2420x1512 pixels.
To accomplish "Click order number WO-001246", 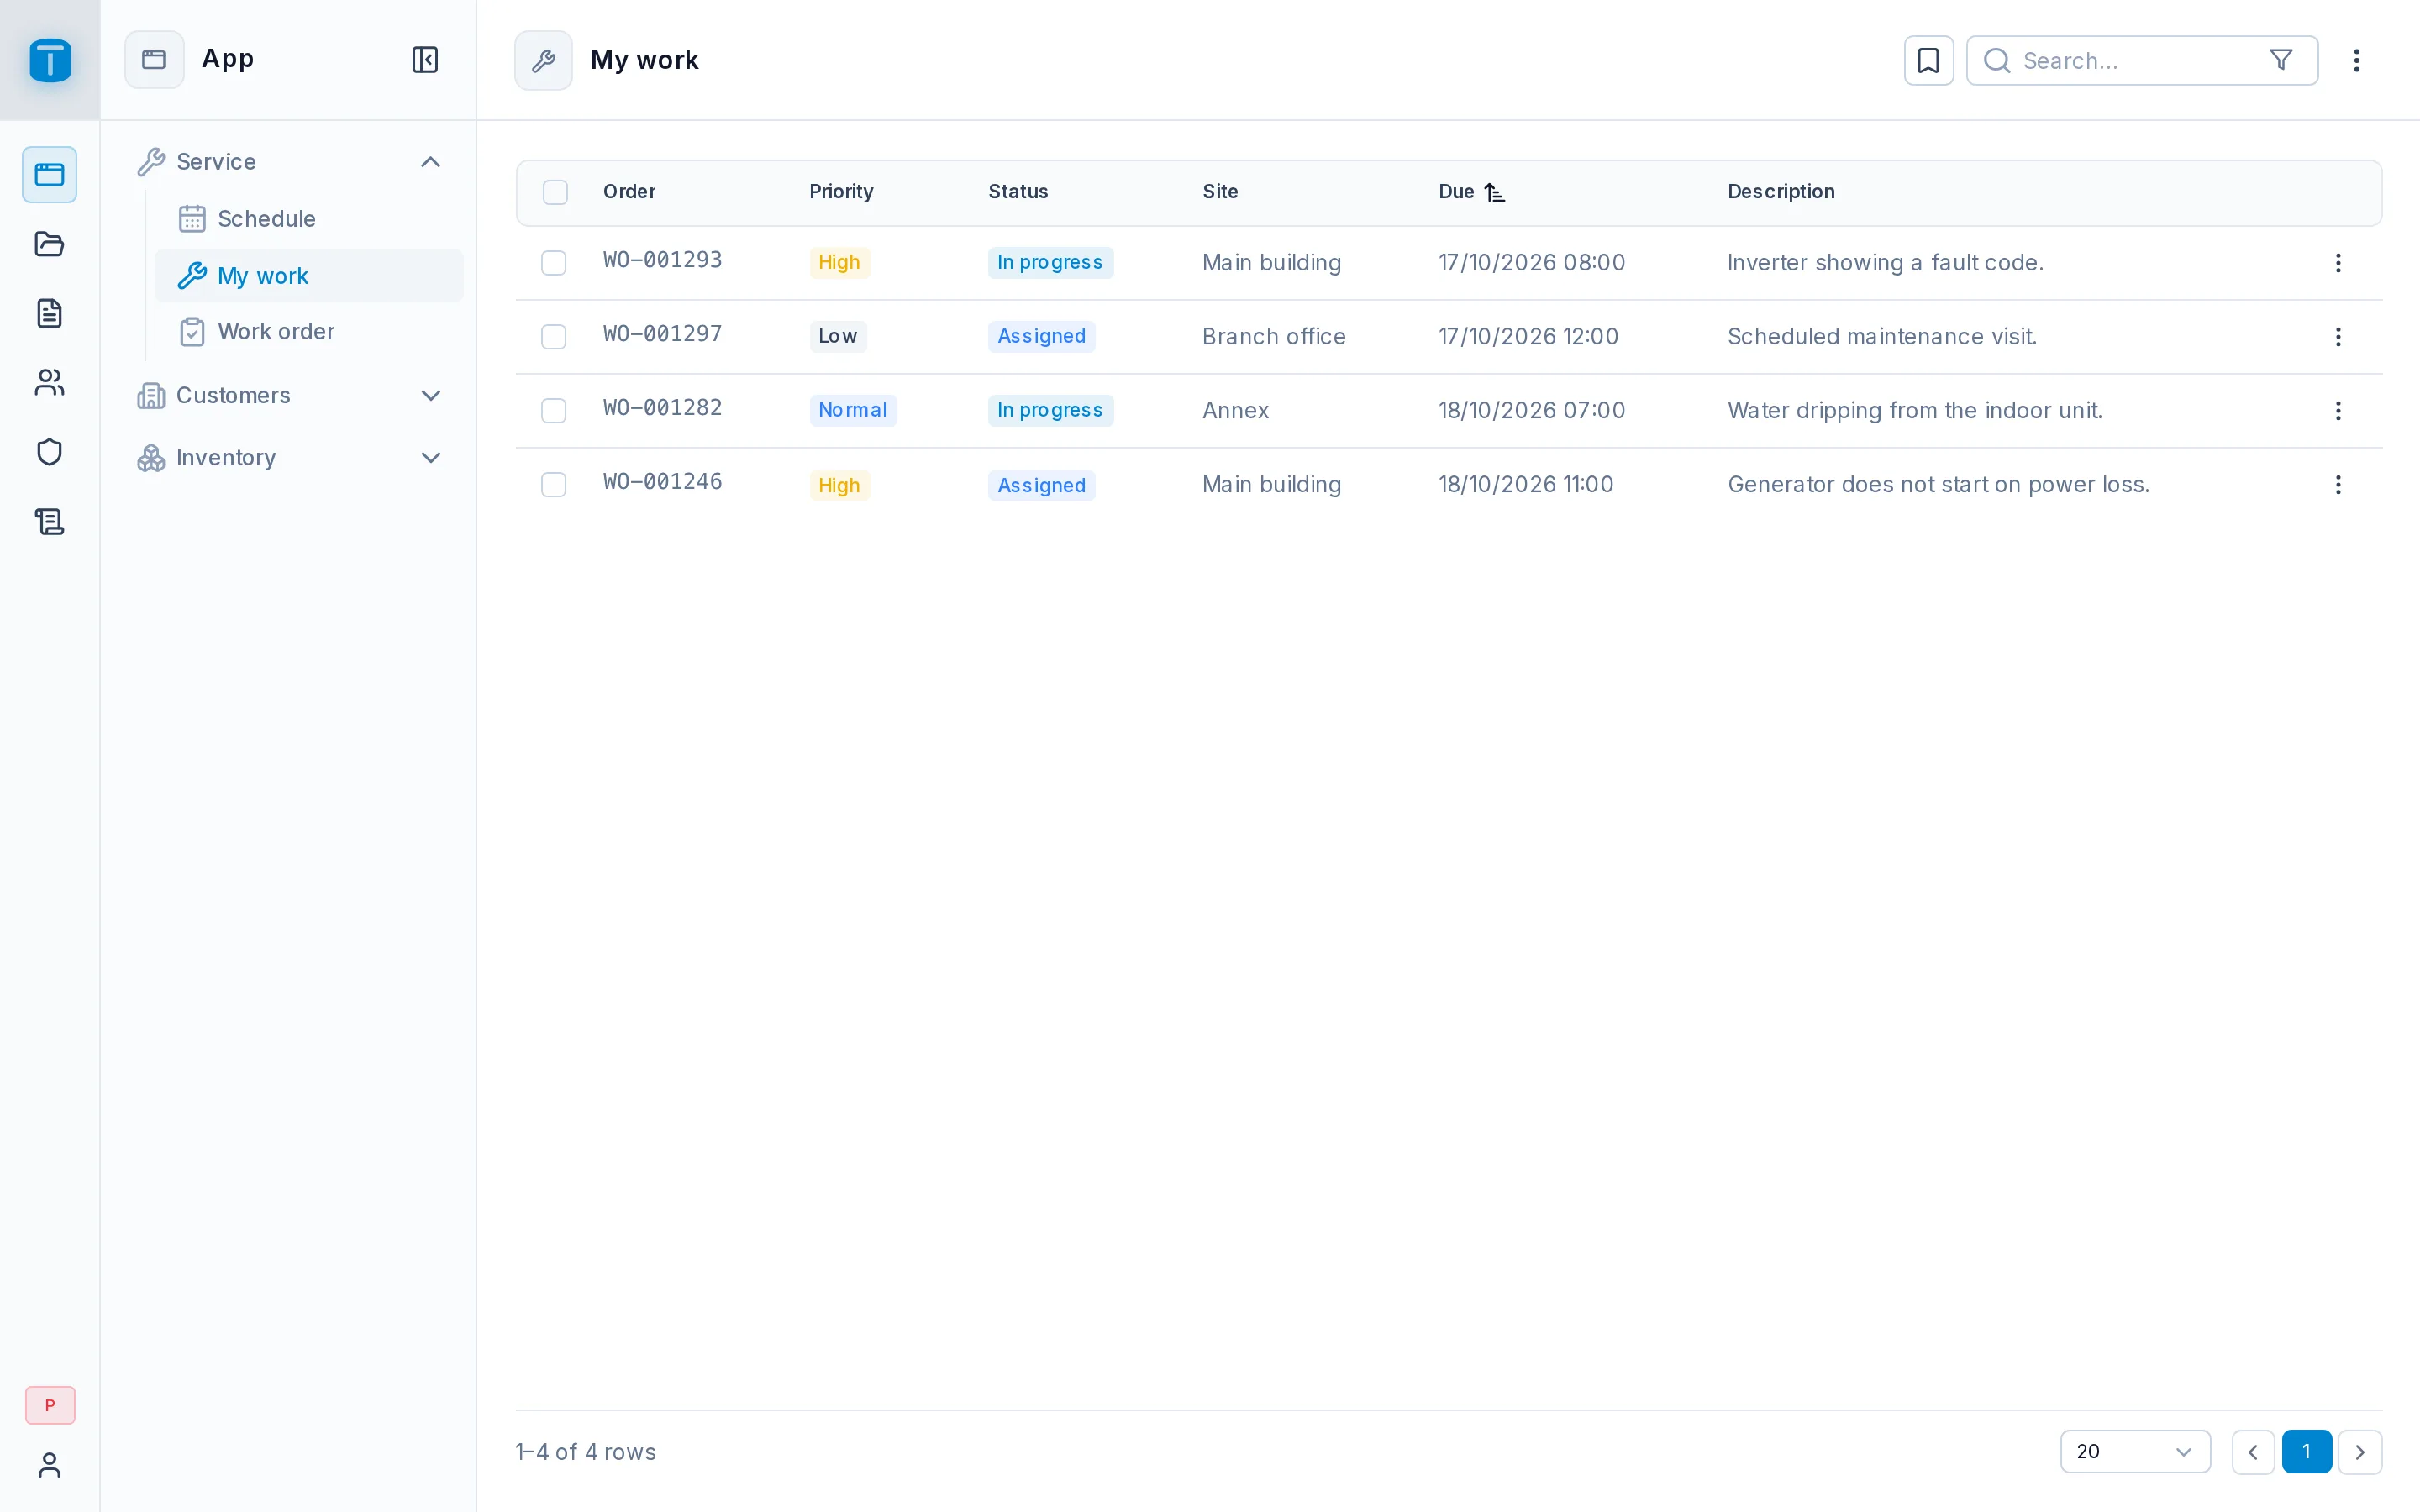I will [662, 482].
